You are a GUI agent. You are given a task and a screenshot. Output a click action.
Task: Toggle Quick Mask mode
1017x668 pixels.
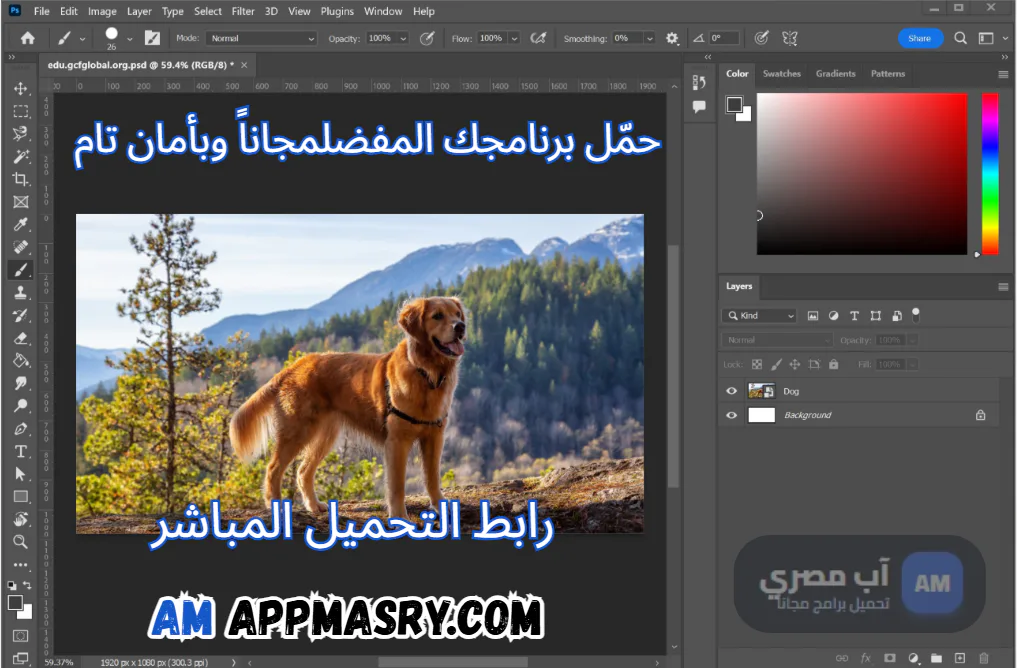[x=21, y=636]
